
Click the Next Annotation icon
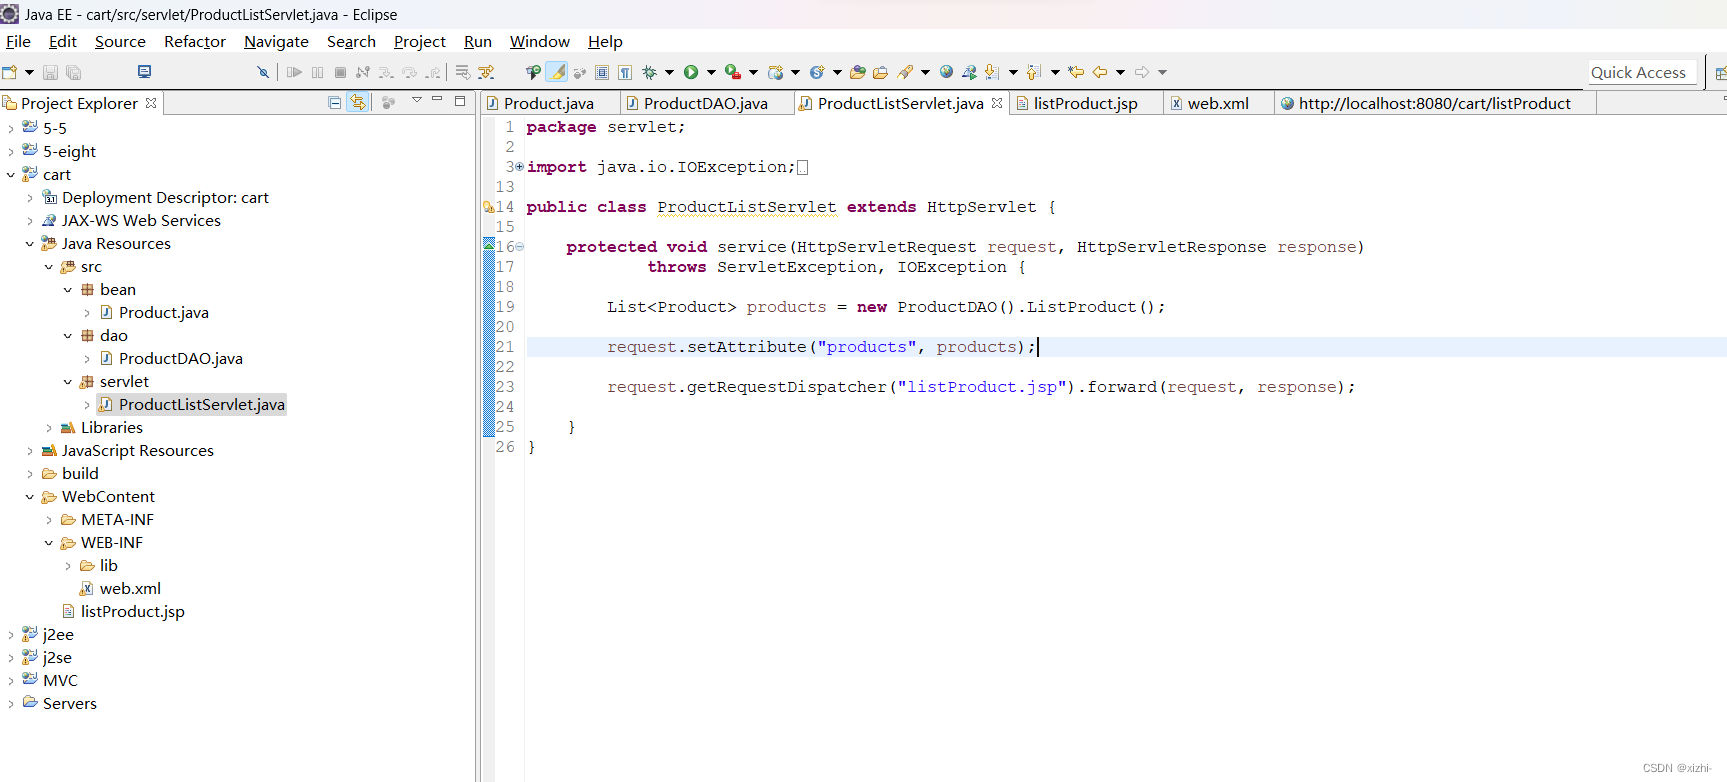[992, 72]
